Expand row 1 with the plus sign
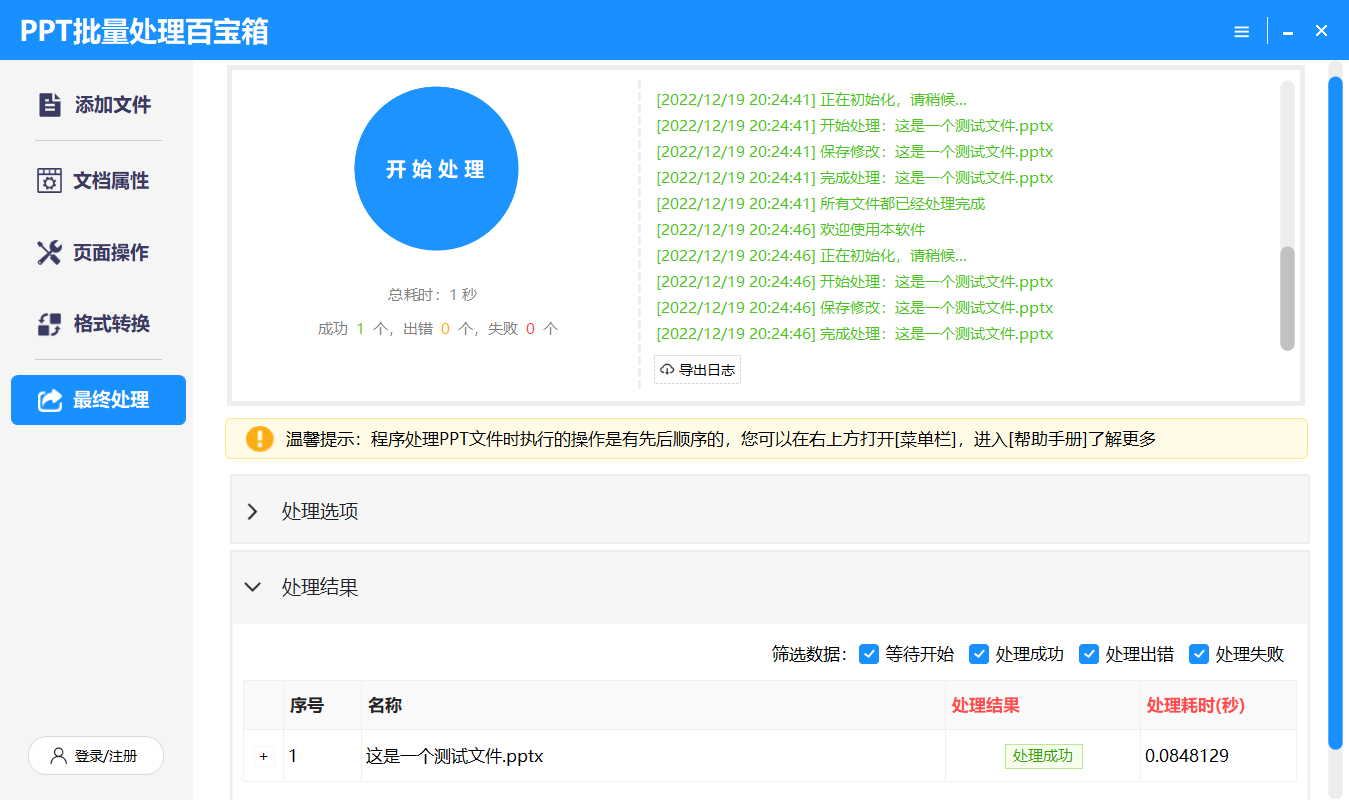The width and height of the screenshot is (1349, 800). coord(264,757)
